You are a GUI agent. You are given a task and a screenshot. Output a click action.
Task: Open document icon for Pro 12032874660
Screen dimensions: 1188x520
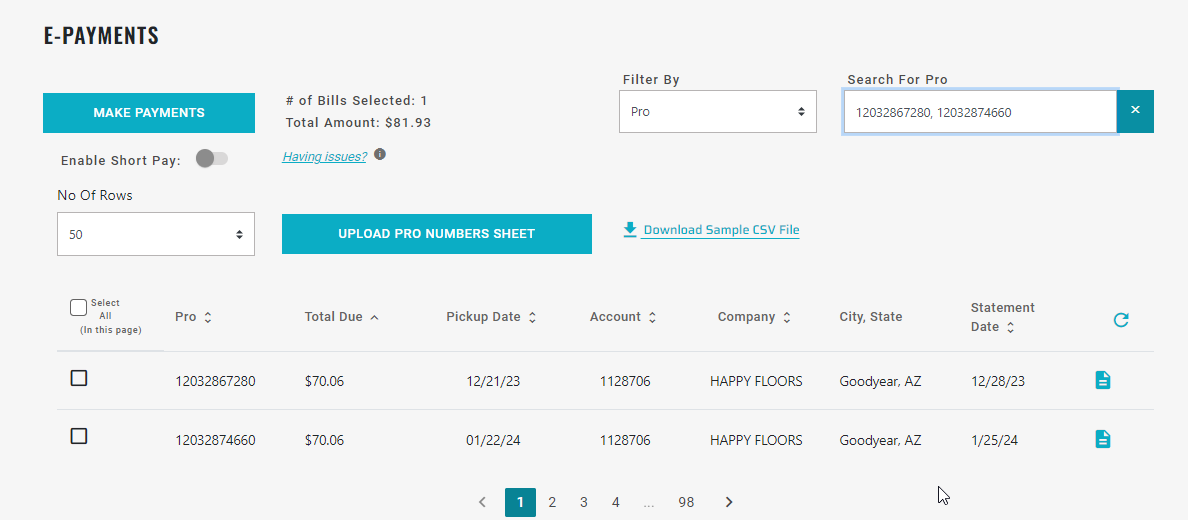[x=1102, y=439]
